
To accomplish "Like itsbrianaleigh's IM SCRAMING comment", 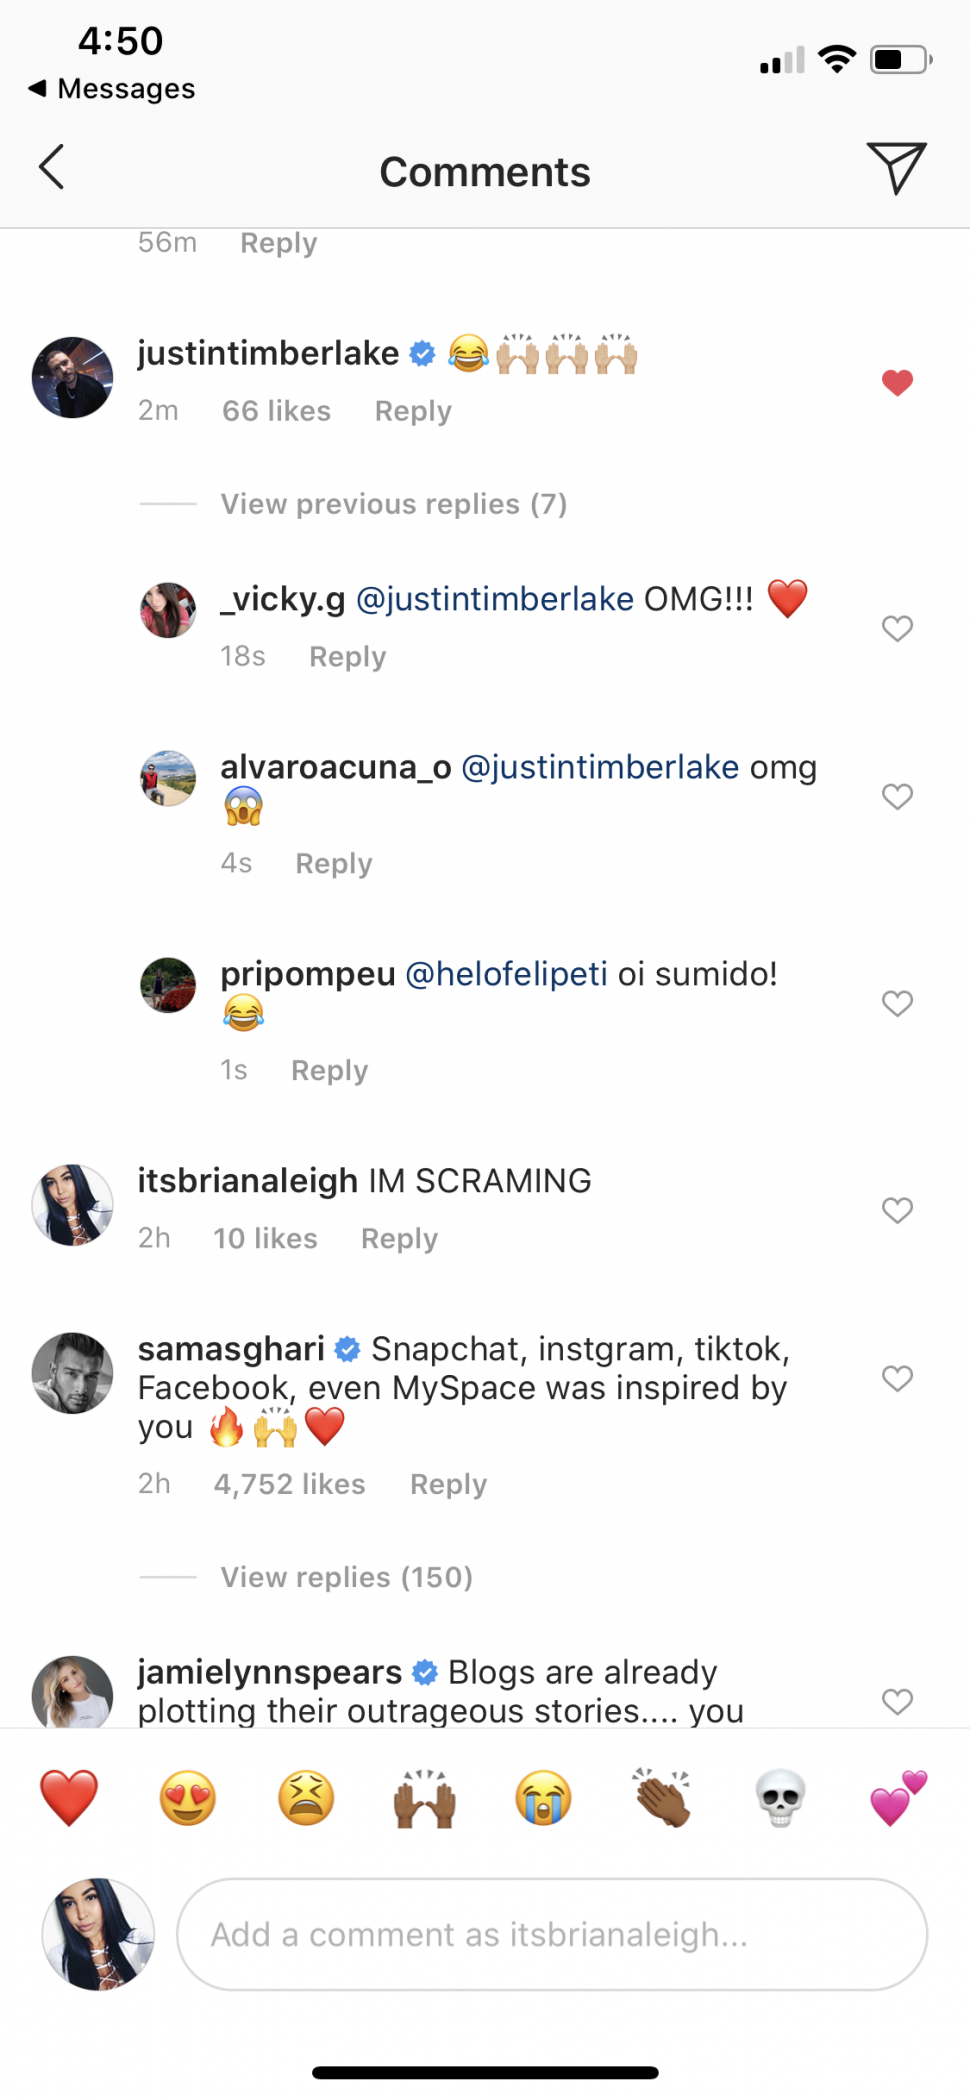I will (x=897, y=1210).
